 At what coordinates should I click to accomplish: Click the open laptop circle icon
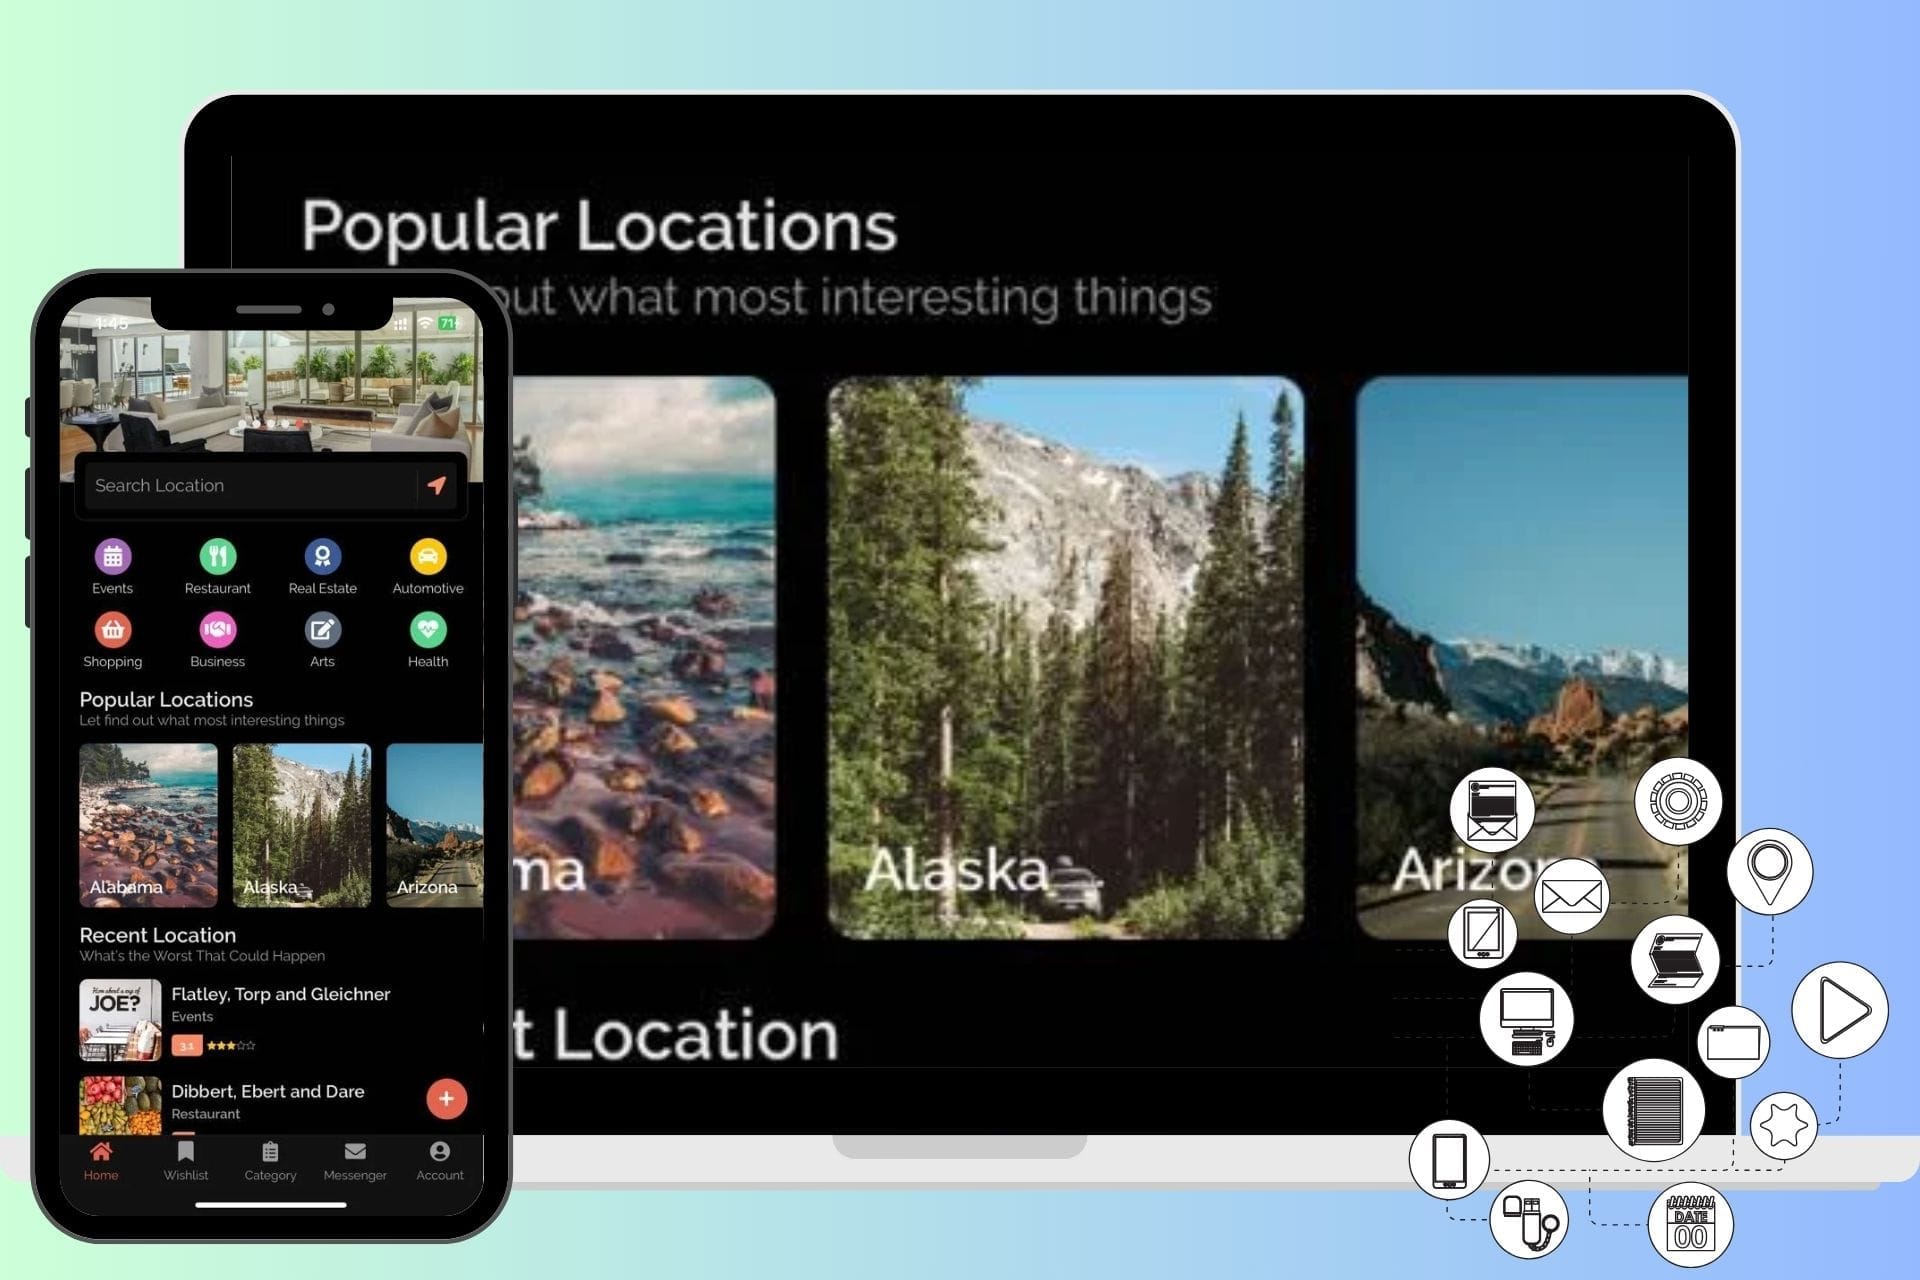[1675, 960]
